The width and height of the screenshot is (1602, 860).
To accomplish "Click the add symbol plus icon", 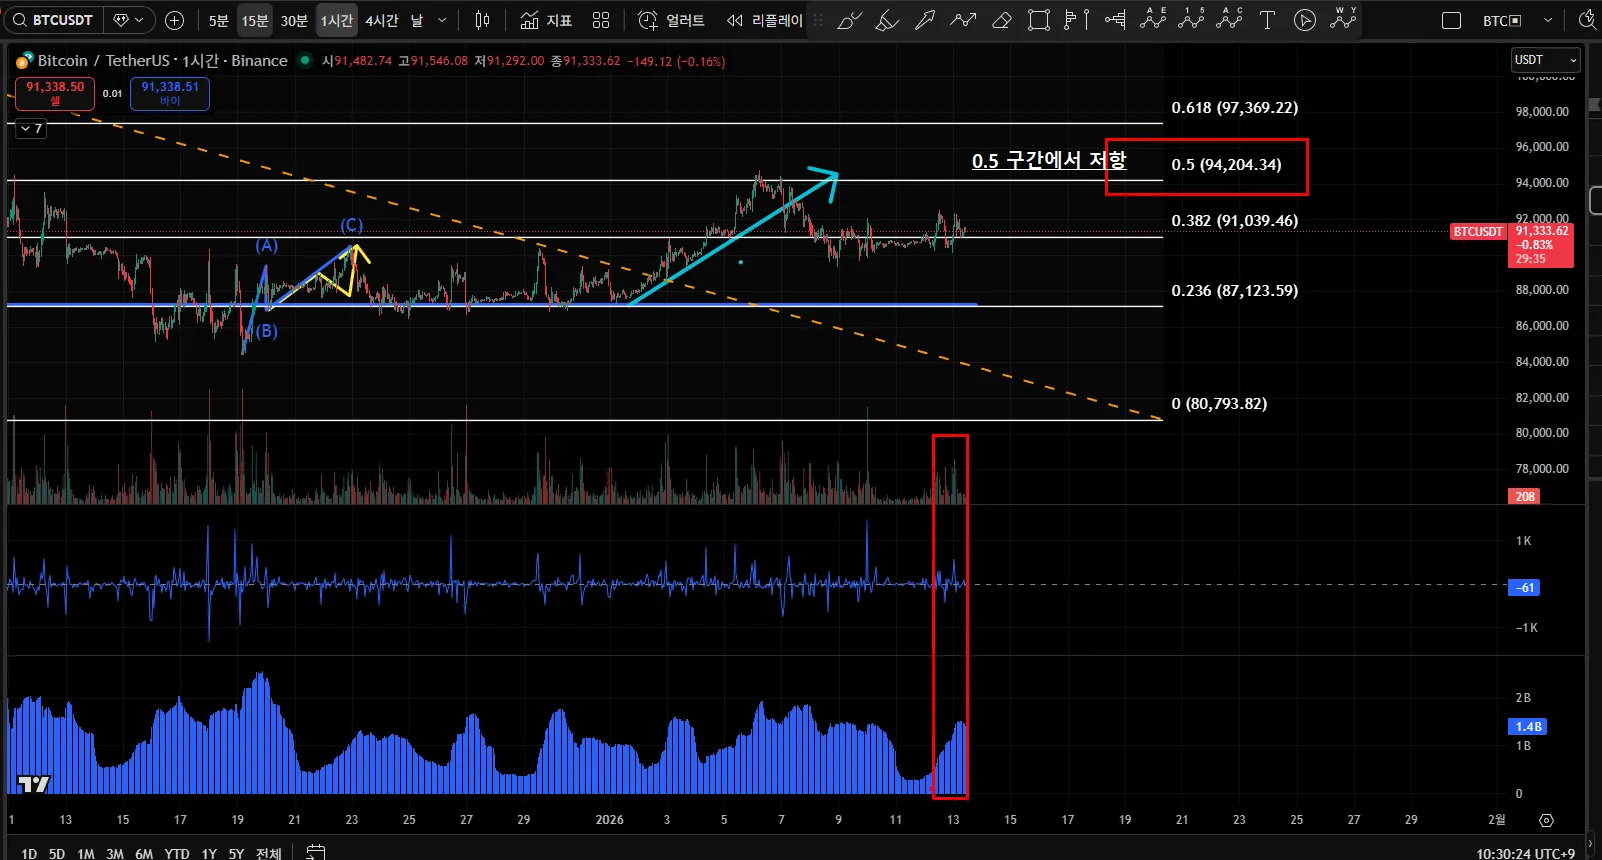I will (174, 20).
